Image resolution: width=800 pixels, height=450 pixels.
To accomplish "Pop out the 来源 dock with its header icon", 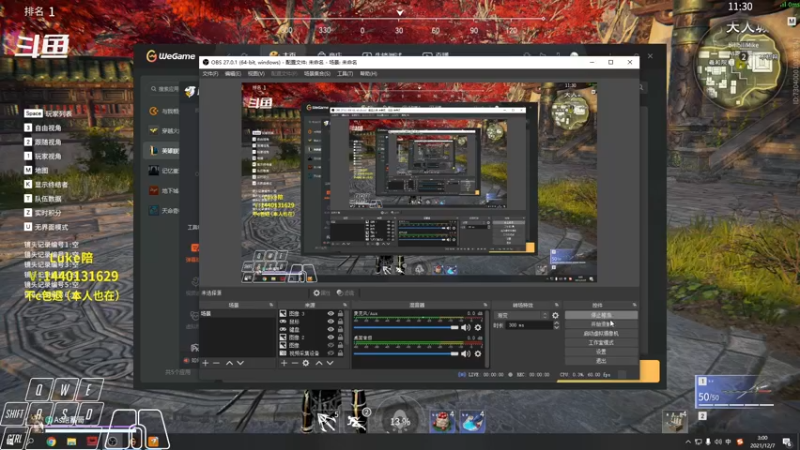I will (345, 305).
